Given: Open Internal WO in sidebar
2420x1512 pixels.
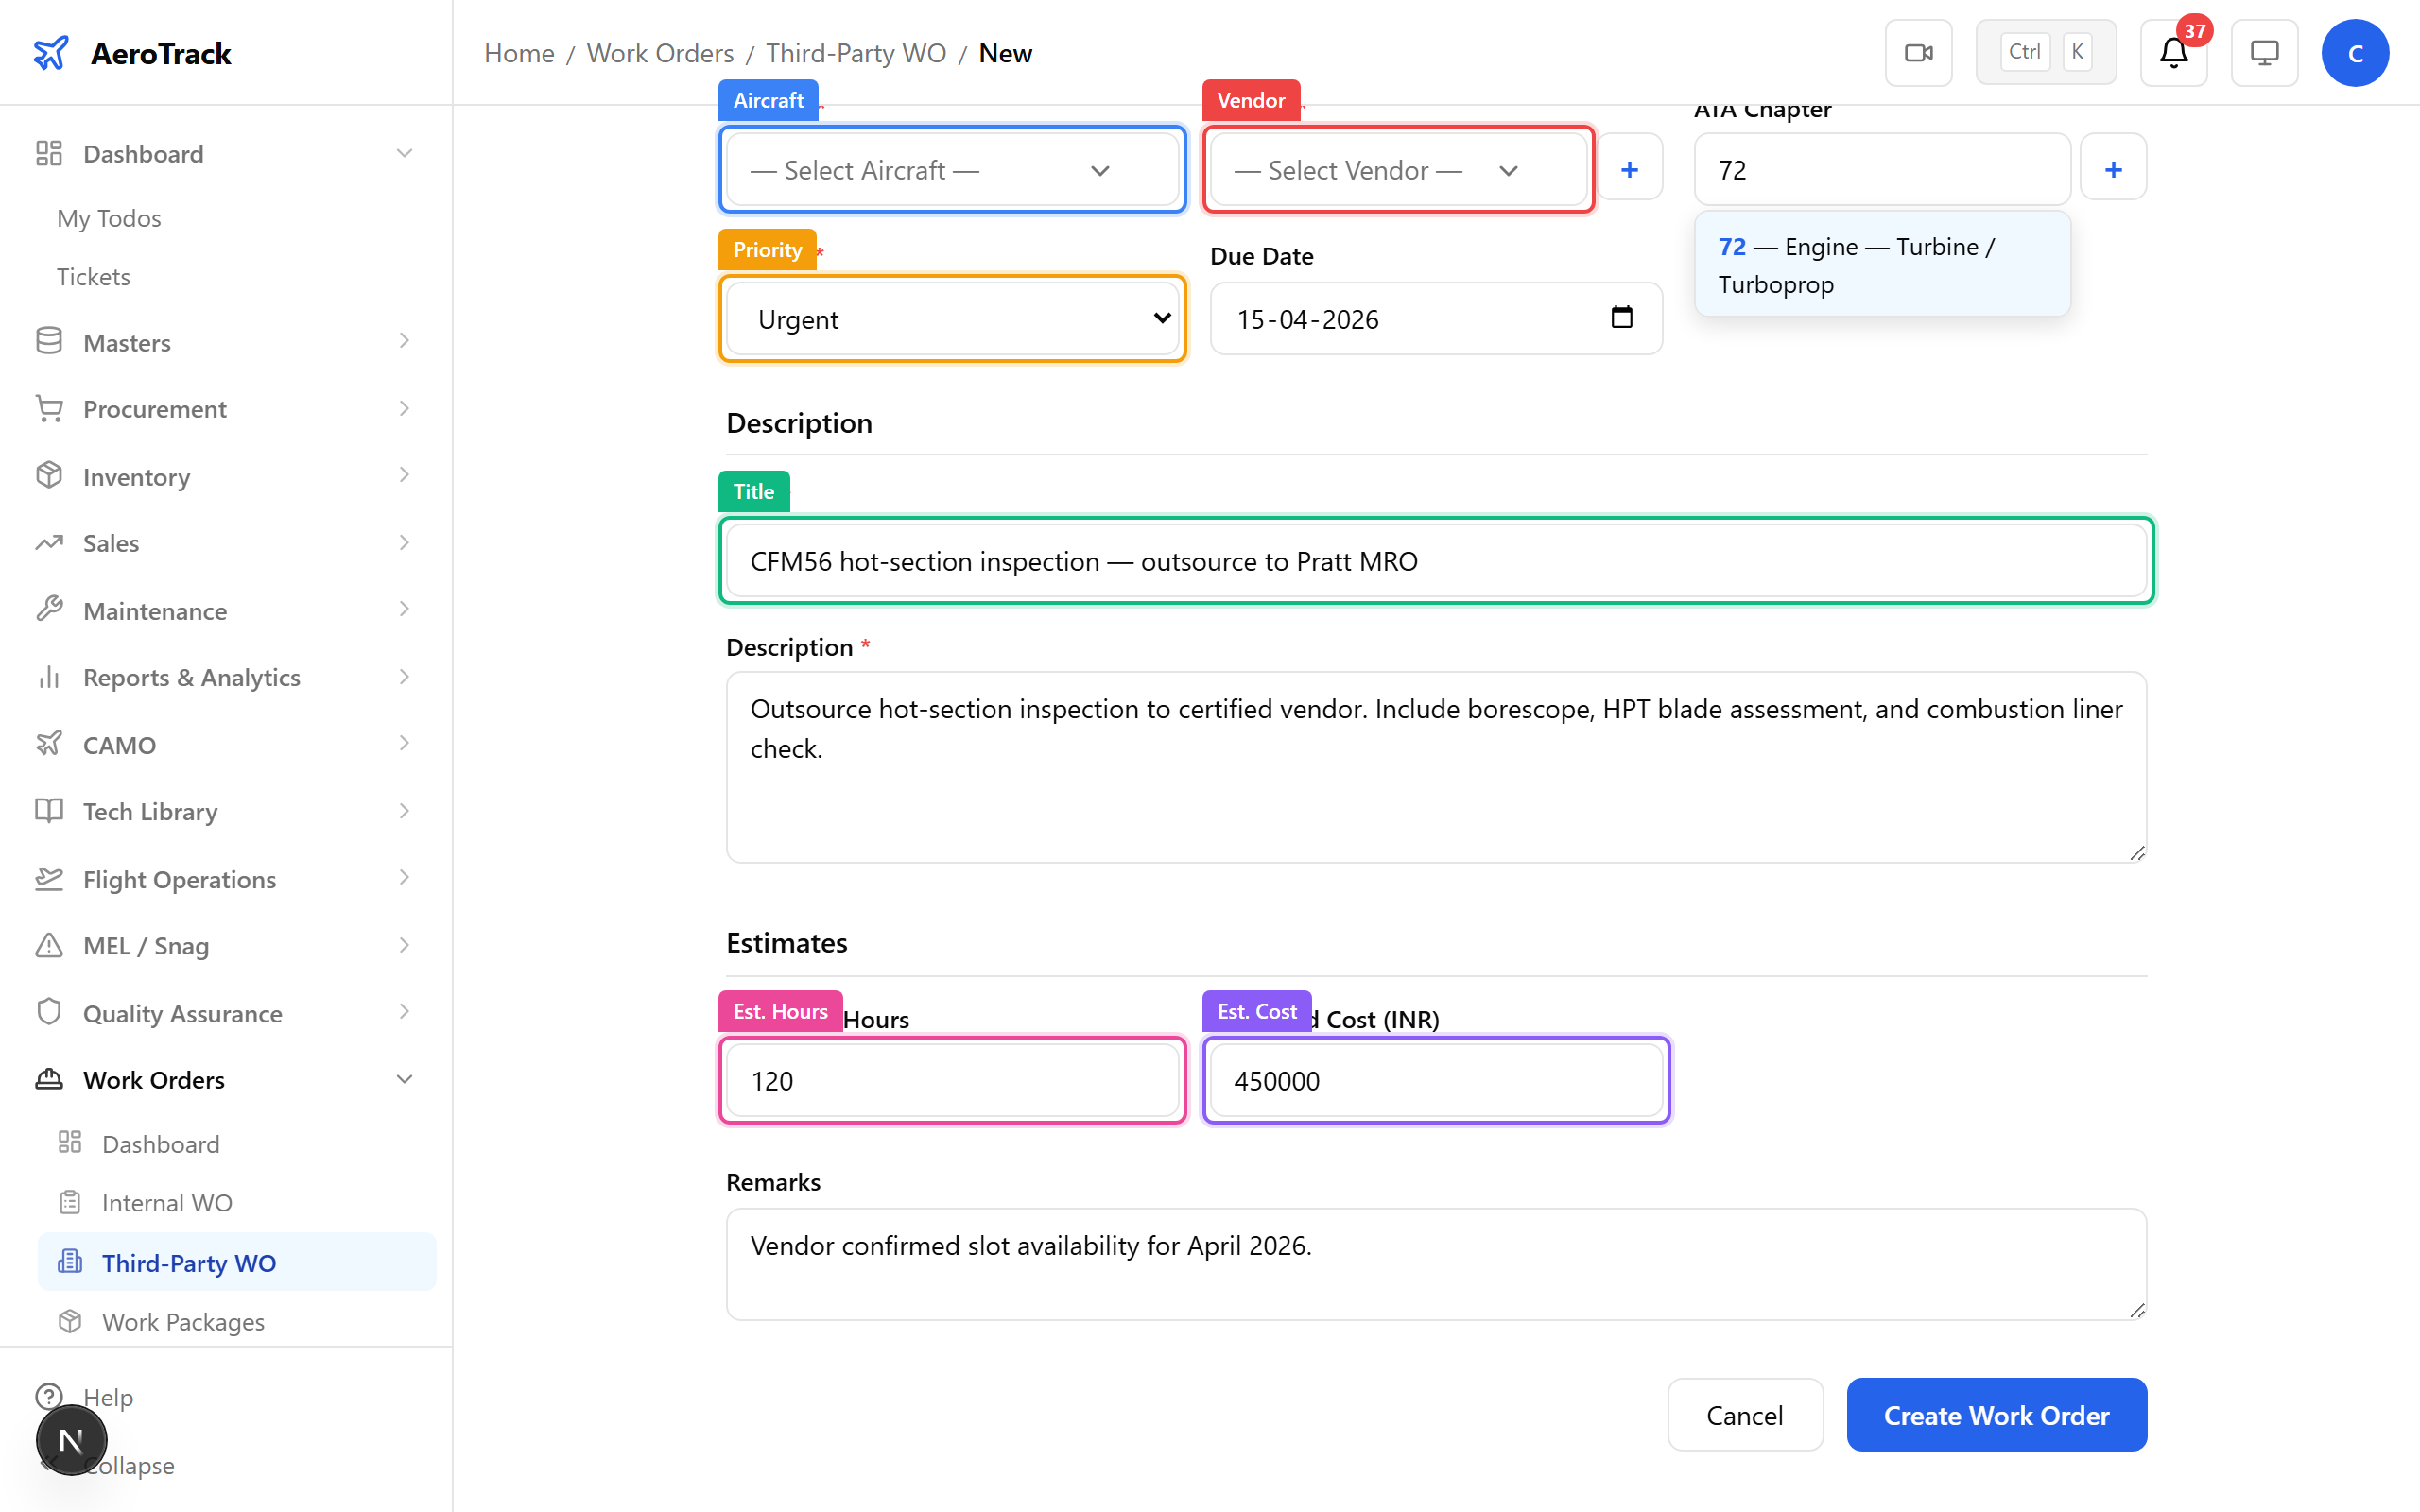Looking at the screenshot, I should coord(167,1202).
